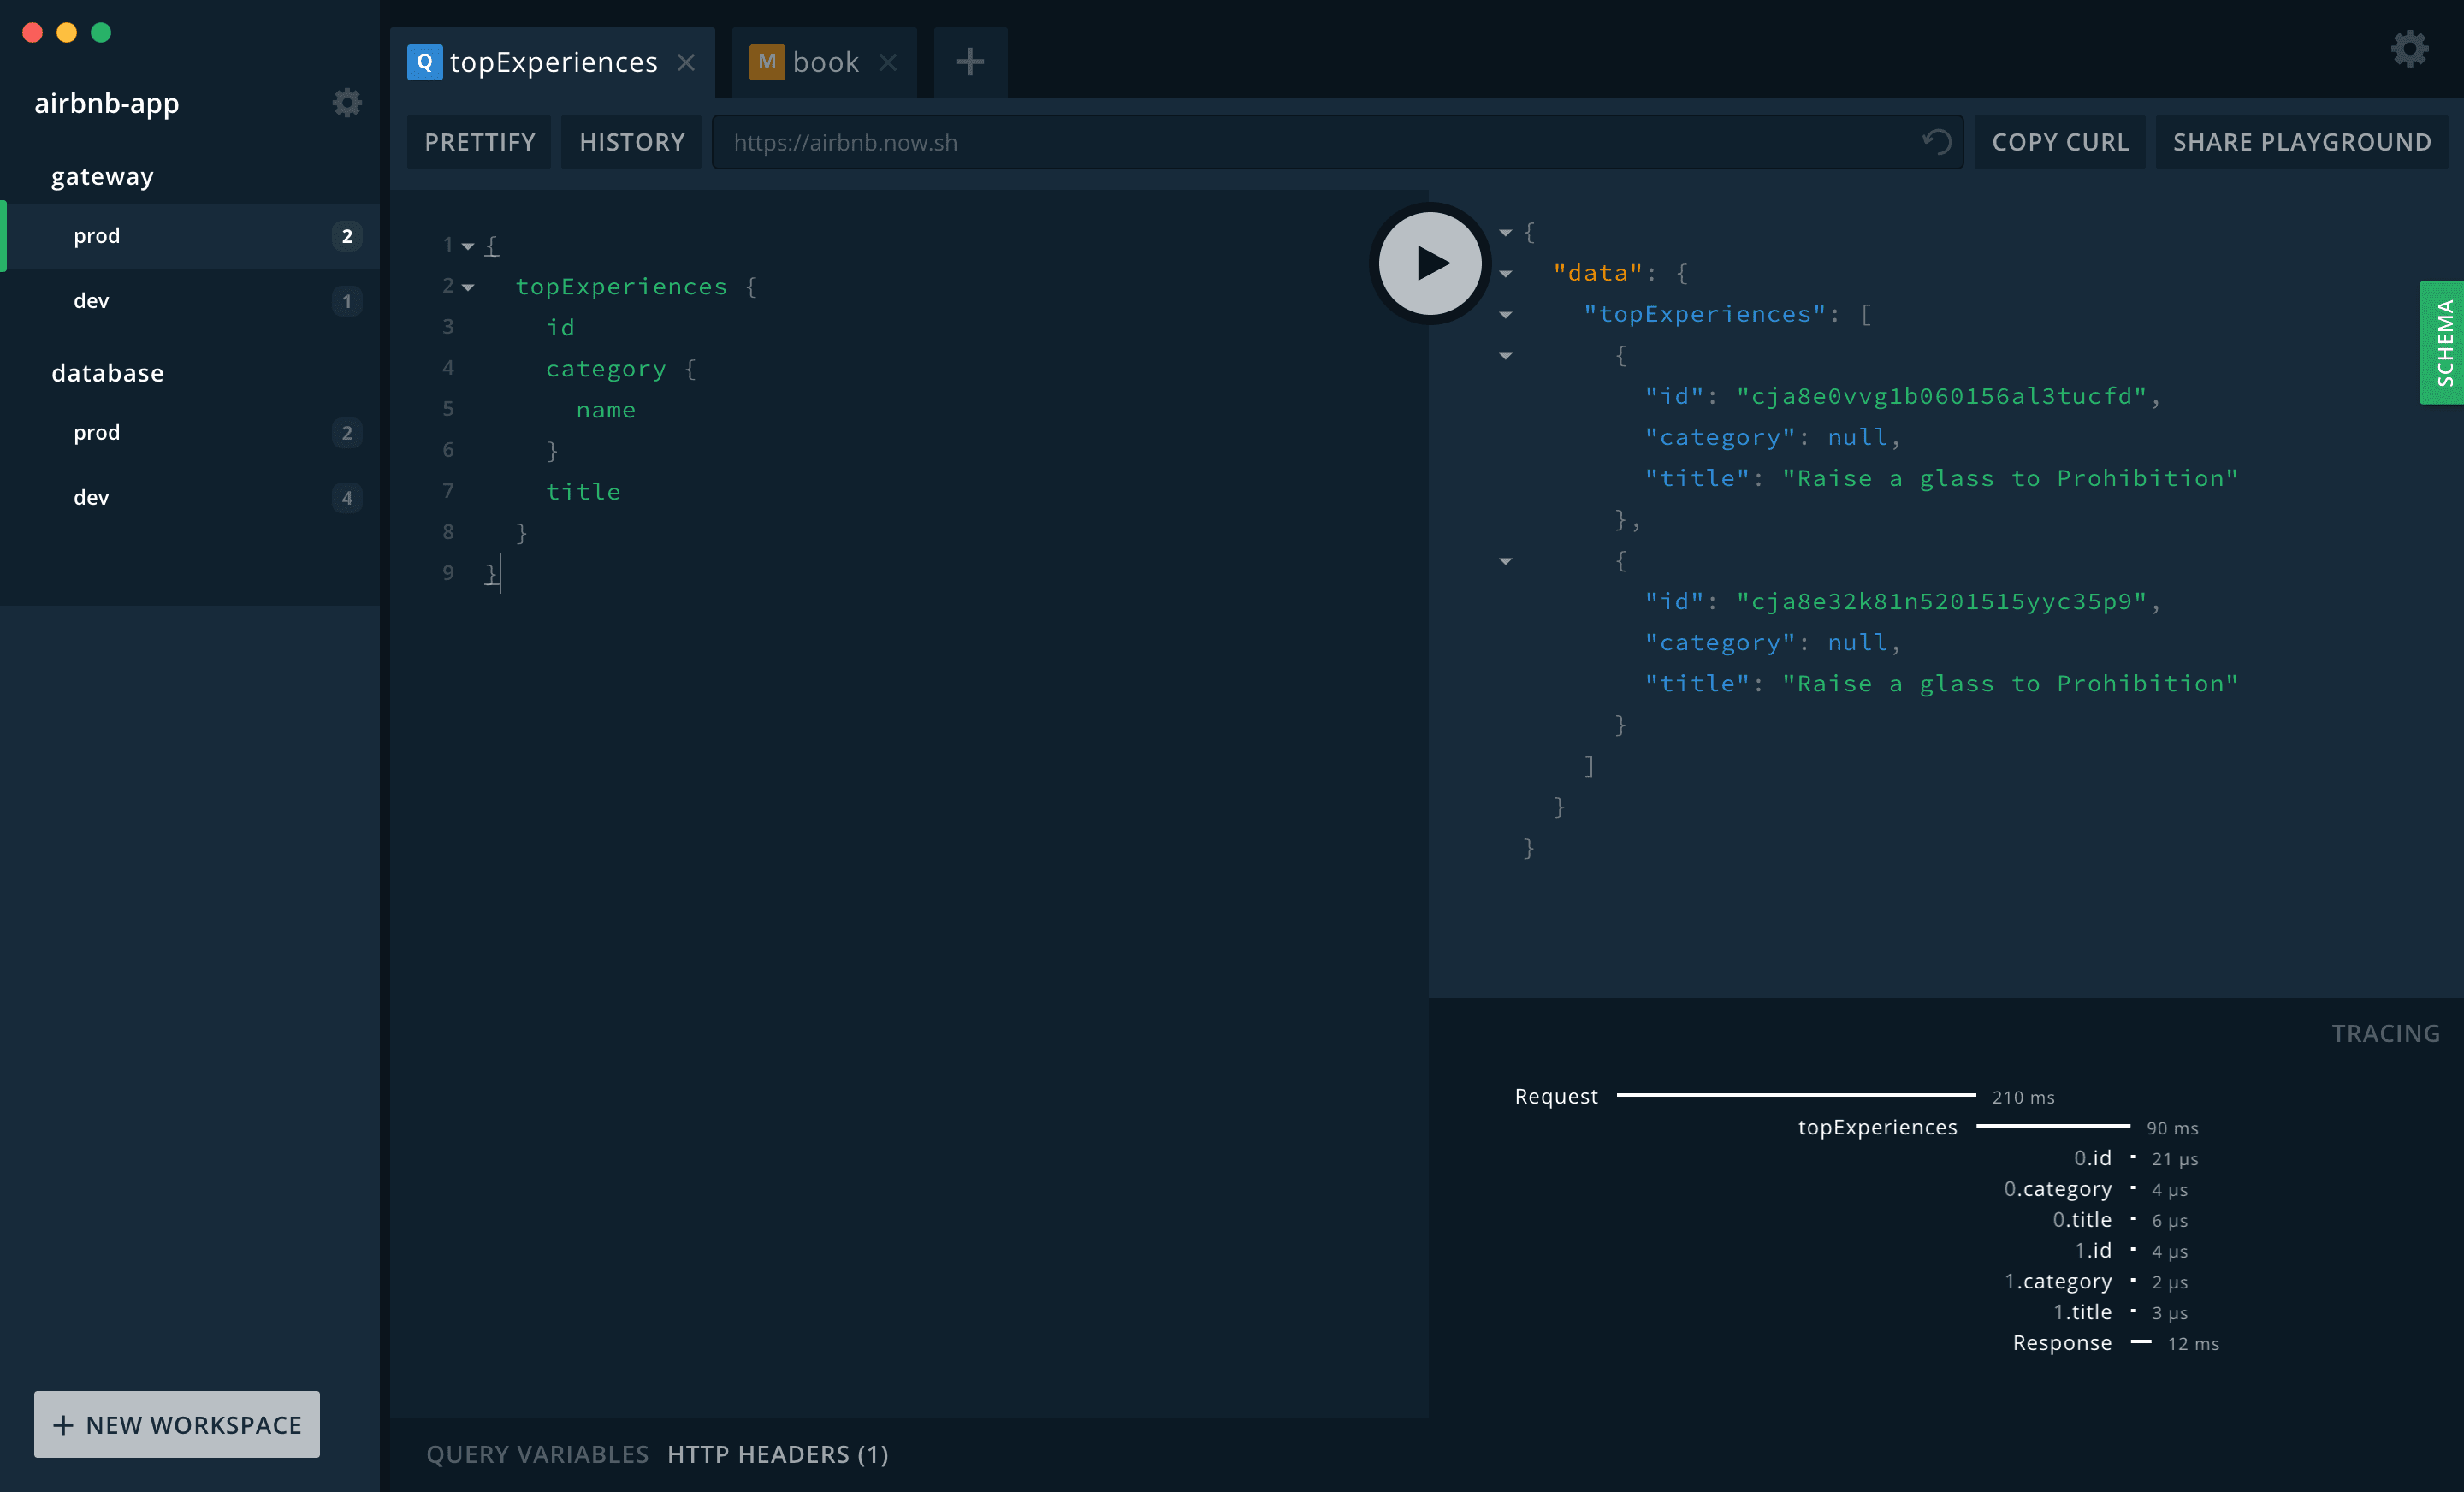Prettify the current query
Screen dimensions: 2464x1492
coord(478,142)
